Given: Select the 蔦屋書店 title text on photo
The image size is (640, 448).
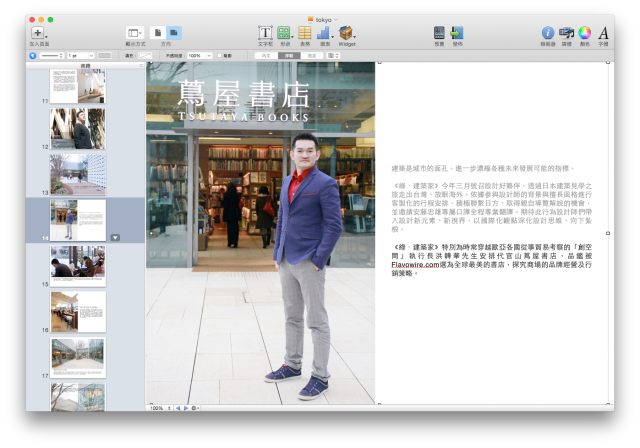Looking at the screenshot, I should (x=243, y=93).
